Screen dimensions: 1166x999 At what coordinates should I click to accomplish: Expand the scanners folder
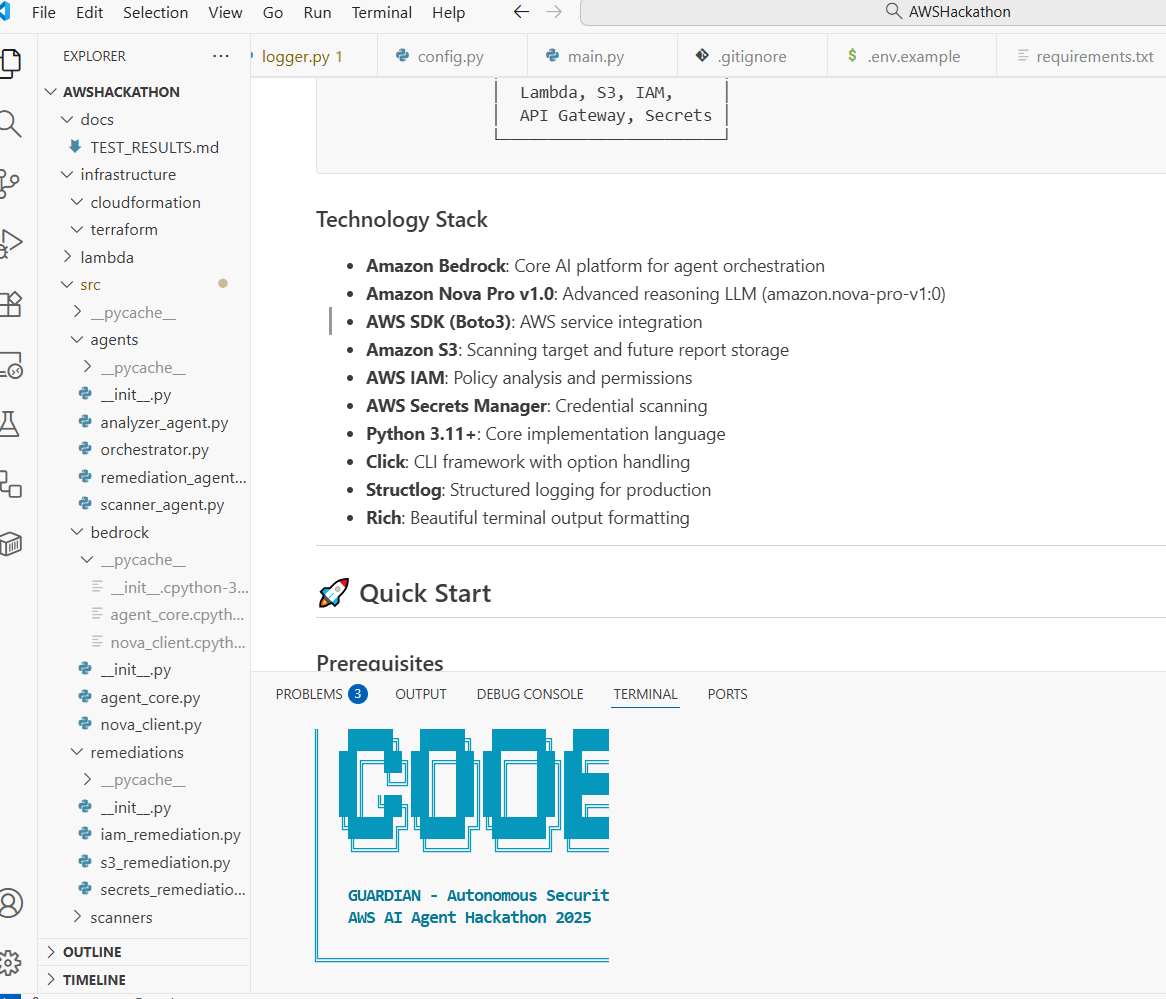click(x=144, y=918)
